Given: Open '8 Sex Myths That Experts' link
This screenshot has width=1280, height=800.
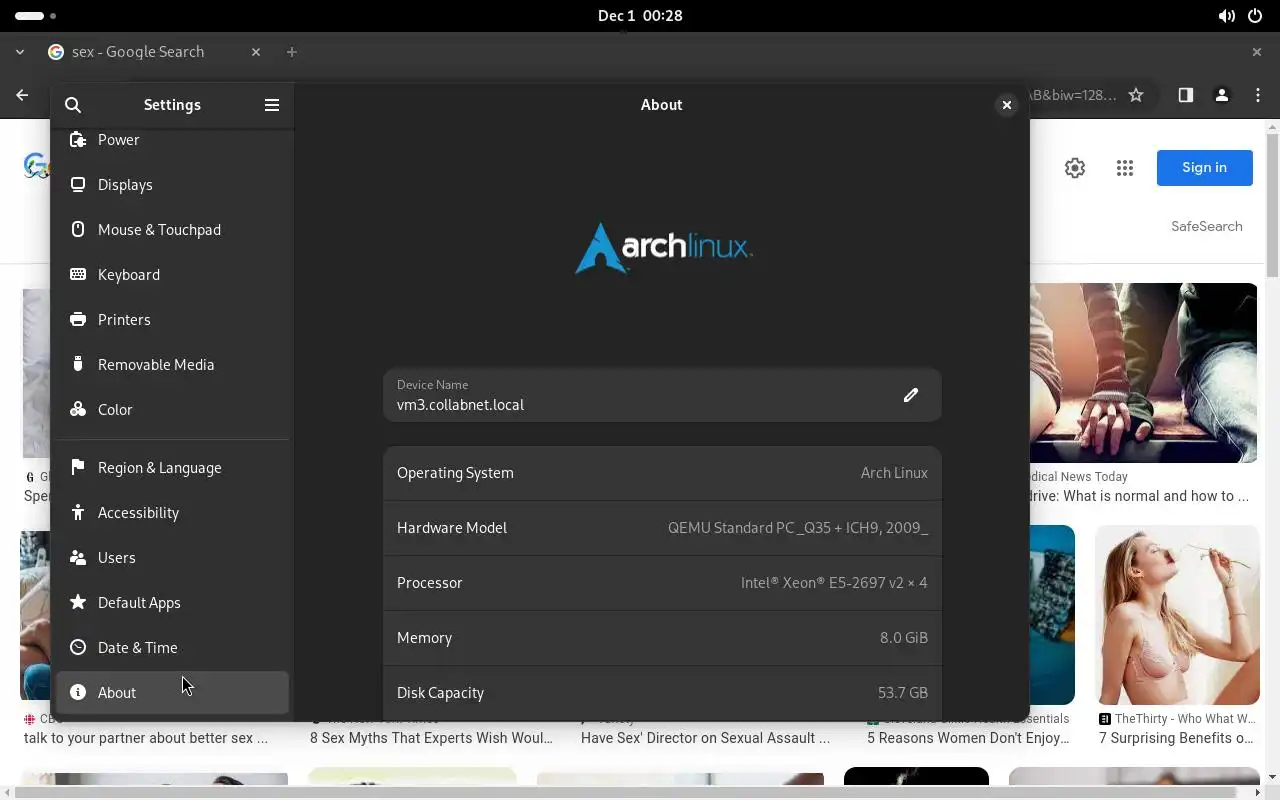Looking at the screenshot, I should click(431, 738).
